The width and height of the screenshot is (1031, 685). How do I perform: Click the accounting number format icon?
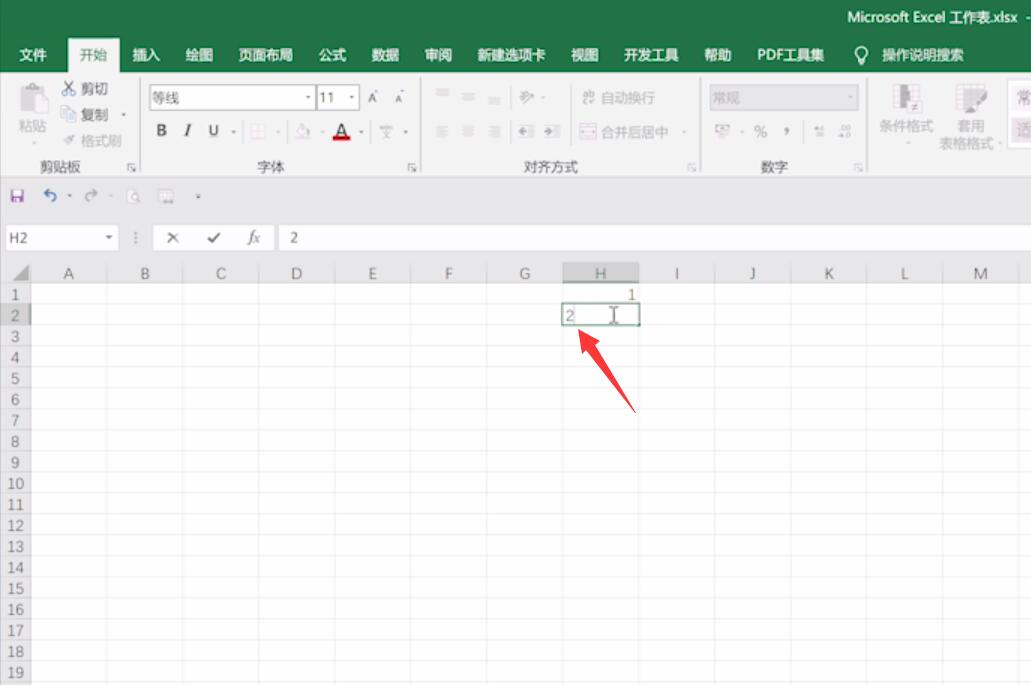pos(722,131)
